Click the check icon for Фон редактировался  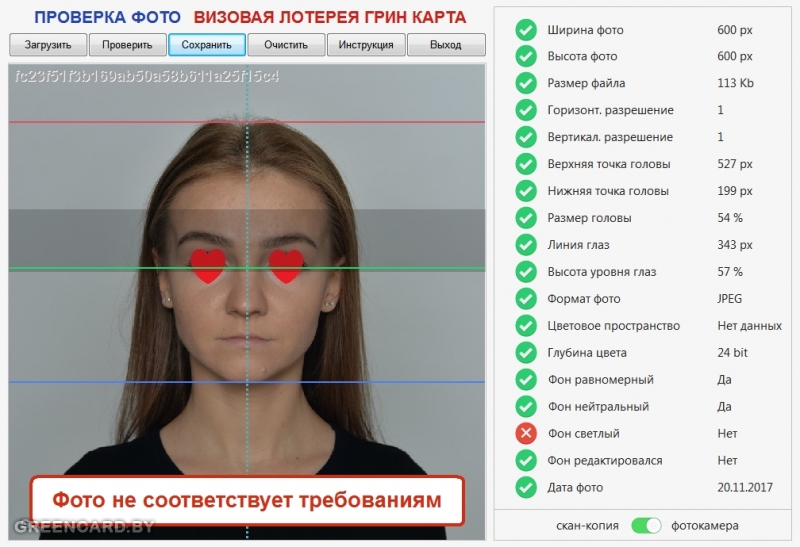coord(526,460)
